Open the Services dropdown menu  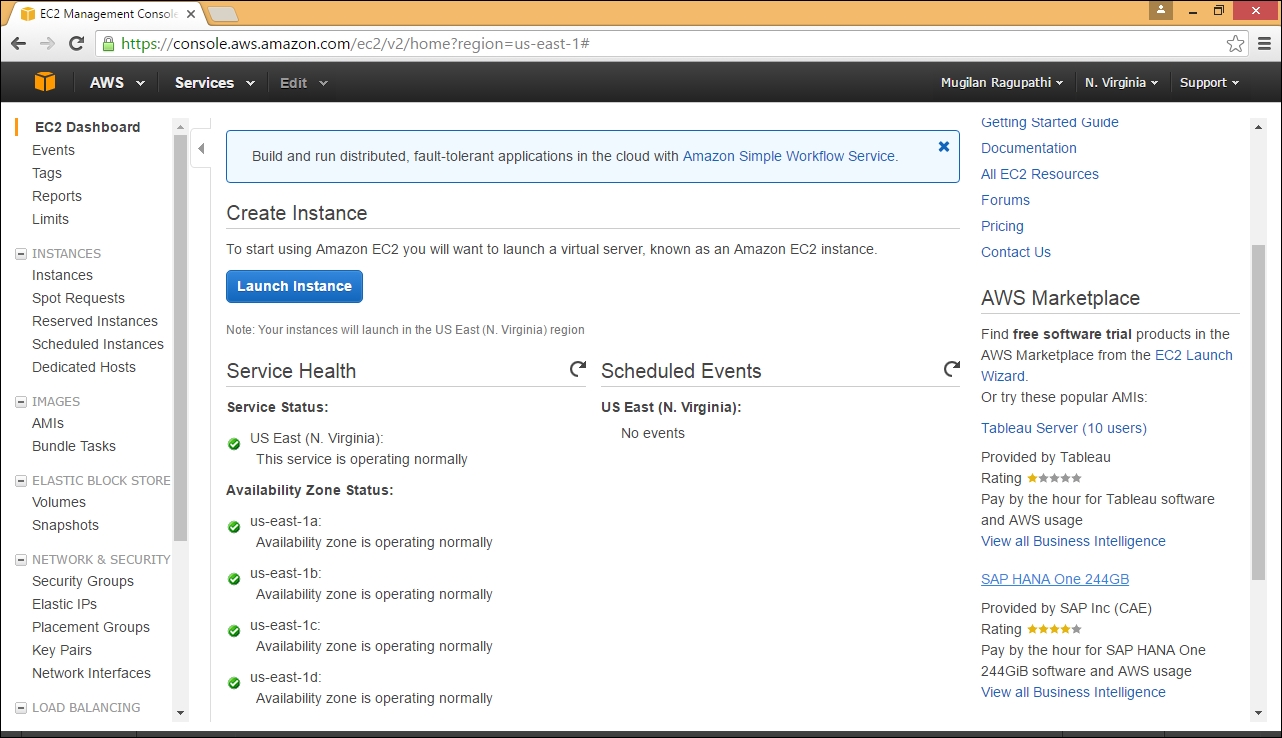pyautogui.click(x=214, y=83)
